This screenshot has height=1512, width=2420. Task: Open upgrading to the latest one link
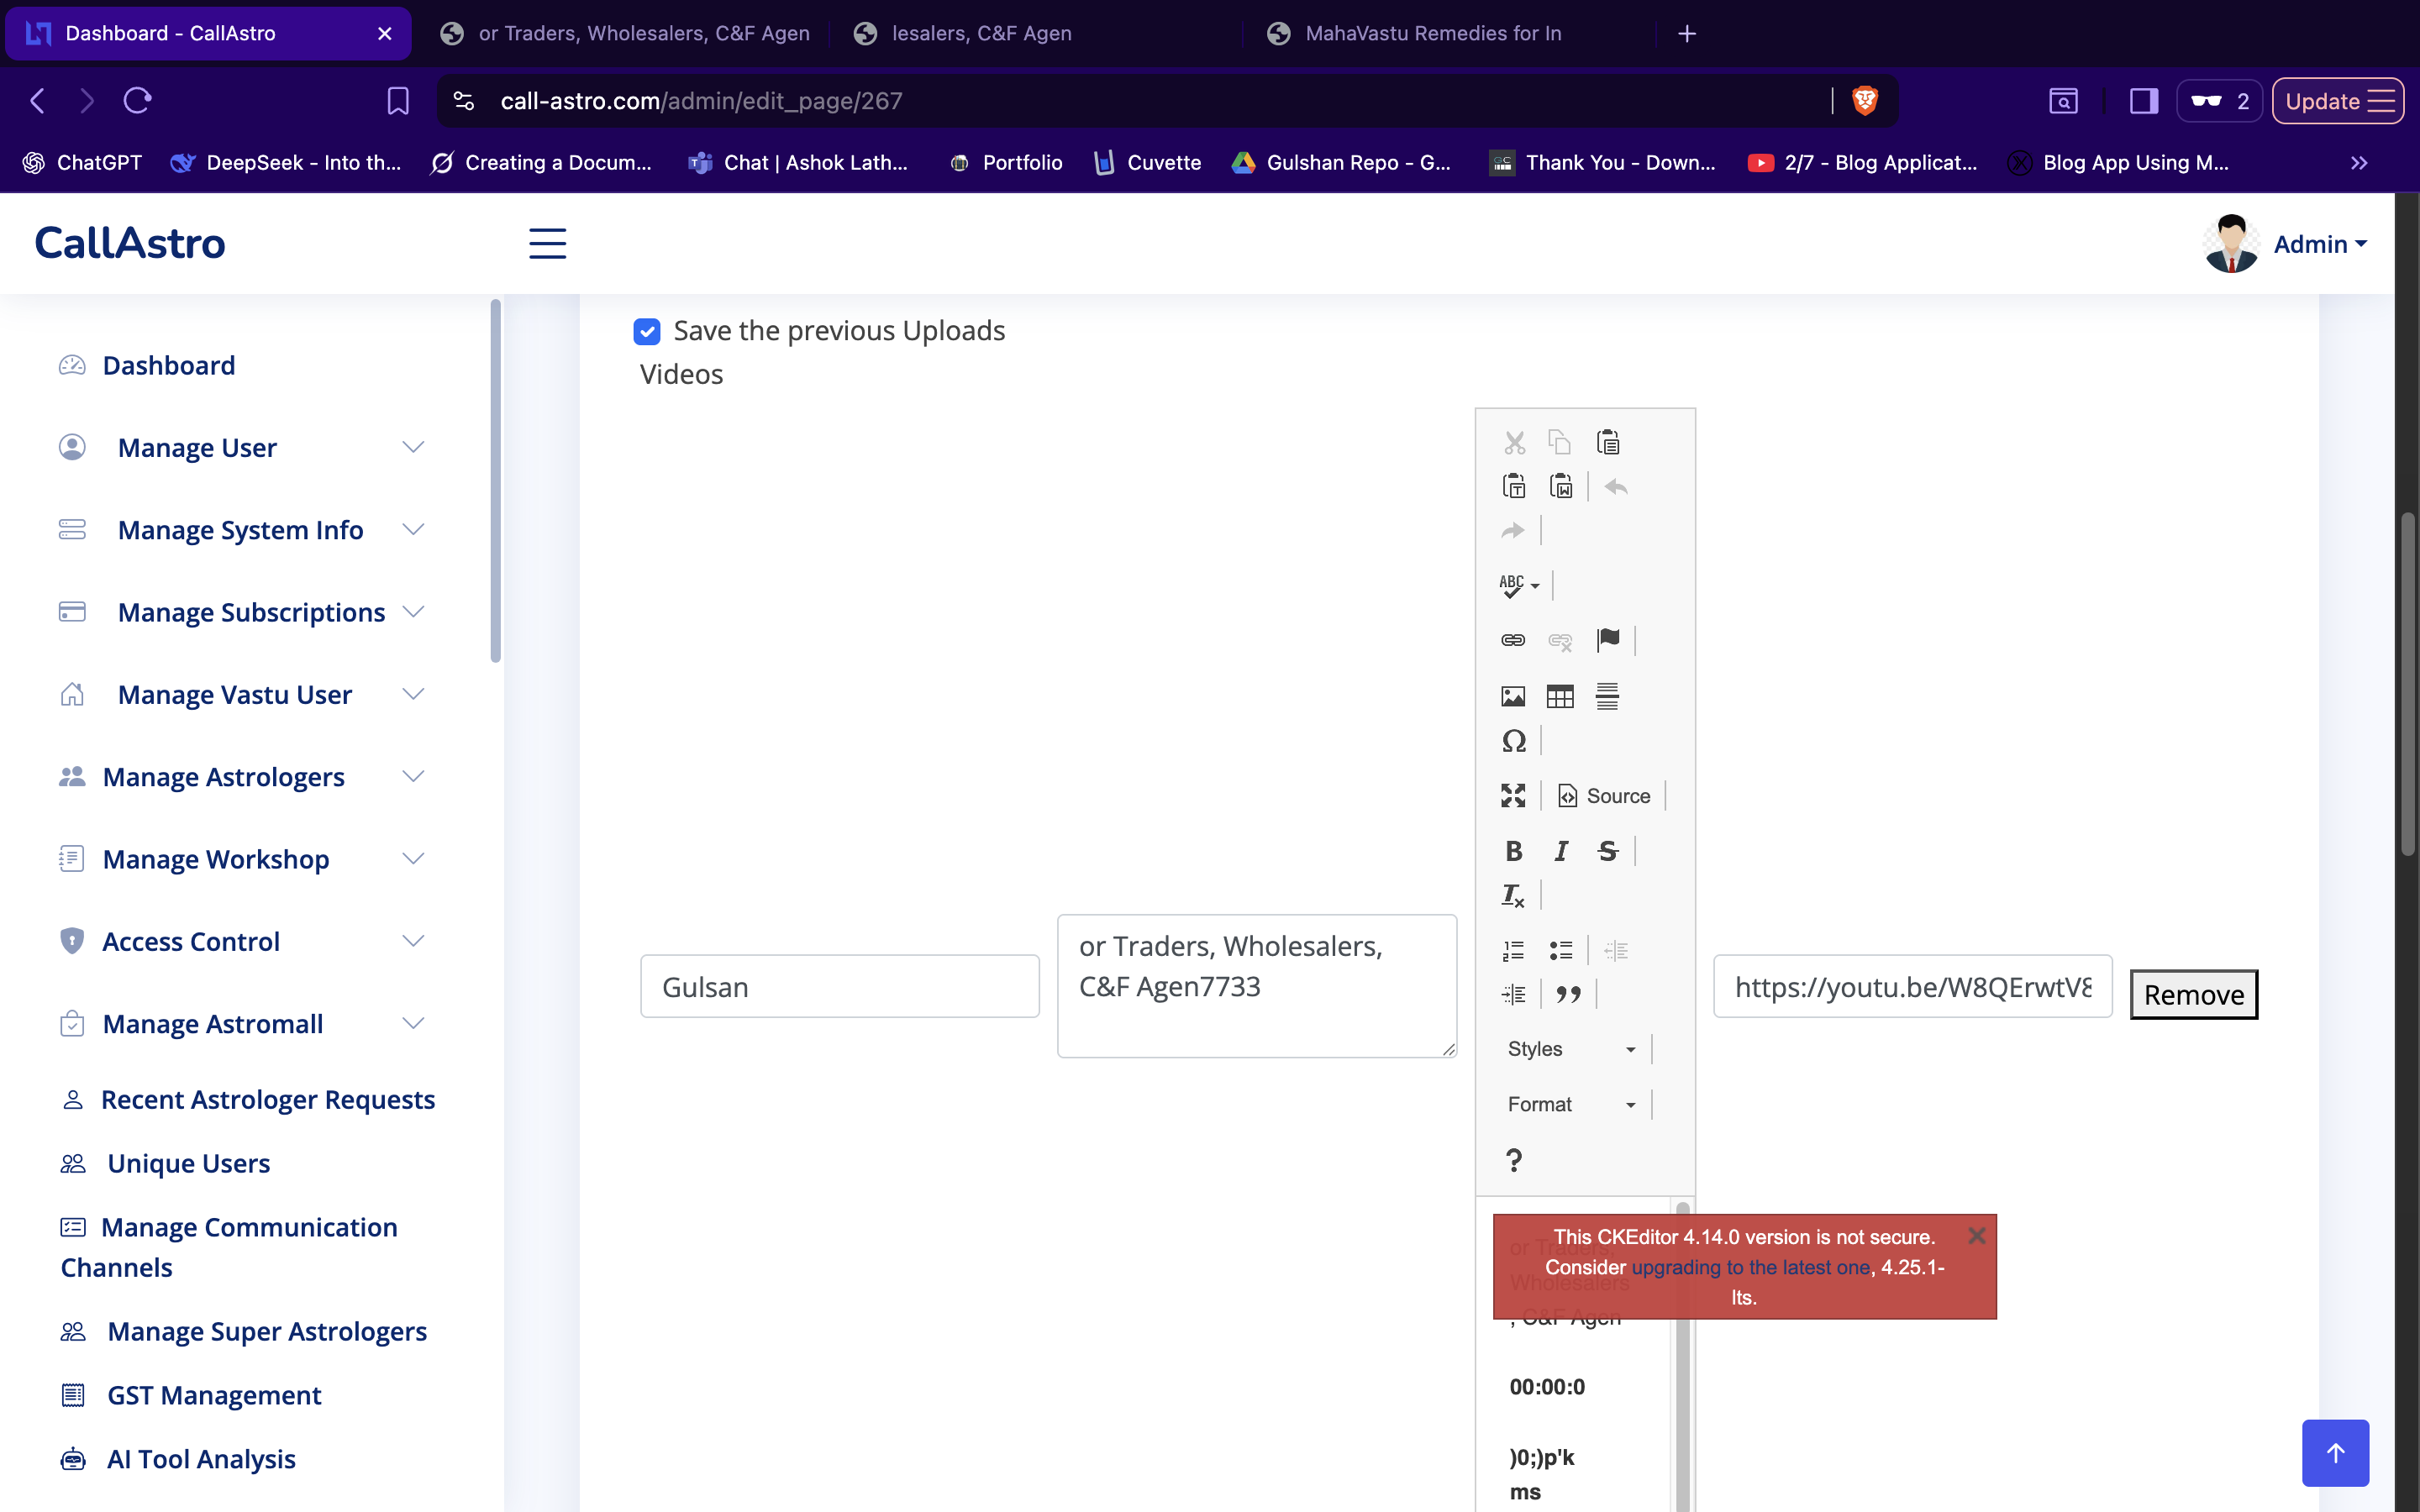[x=1750, y=1267]
